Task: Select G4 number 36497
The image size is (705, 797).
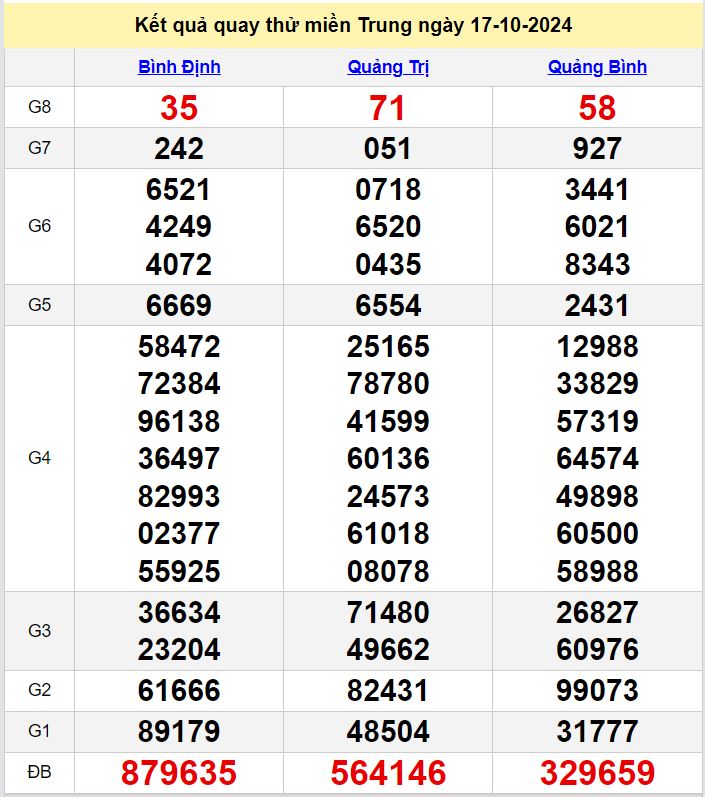Action: (179, 458)
